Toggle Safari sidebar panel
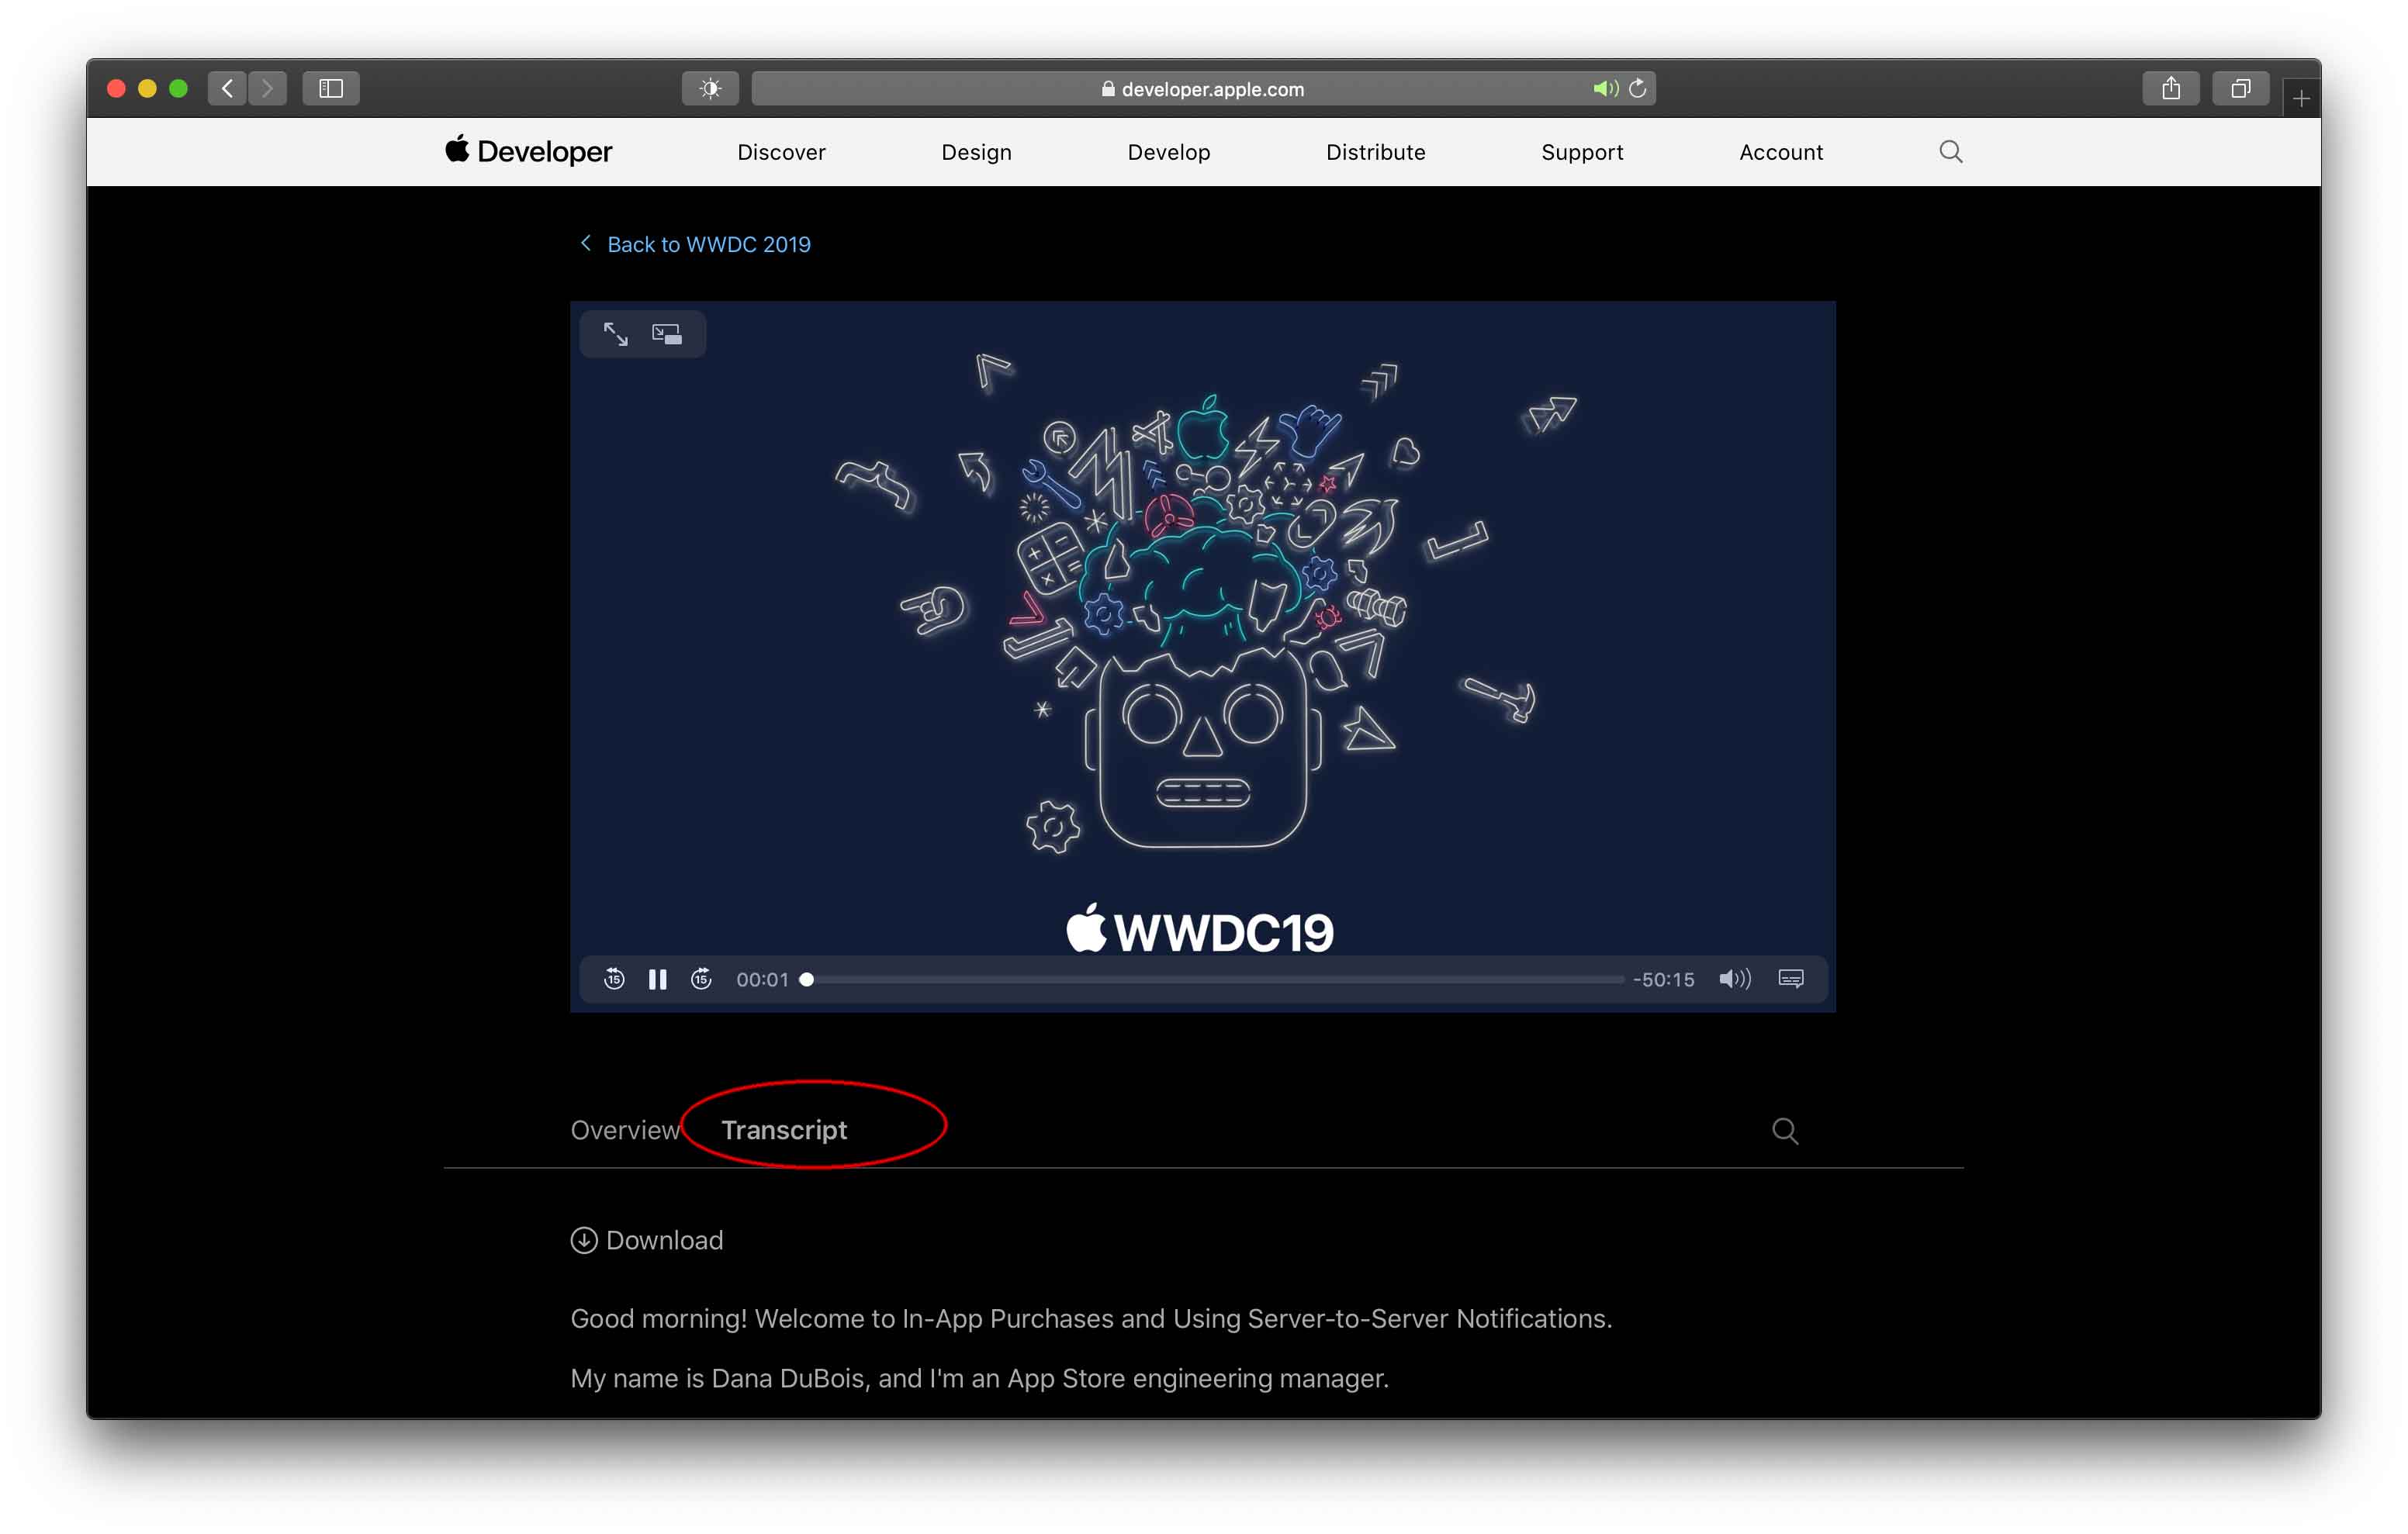The width and height of the screenshot is (2408, 1534). tap(331, 89)
